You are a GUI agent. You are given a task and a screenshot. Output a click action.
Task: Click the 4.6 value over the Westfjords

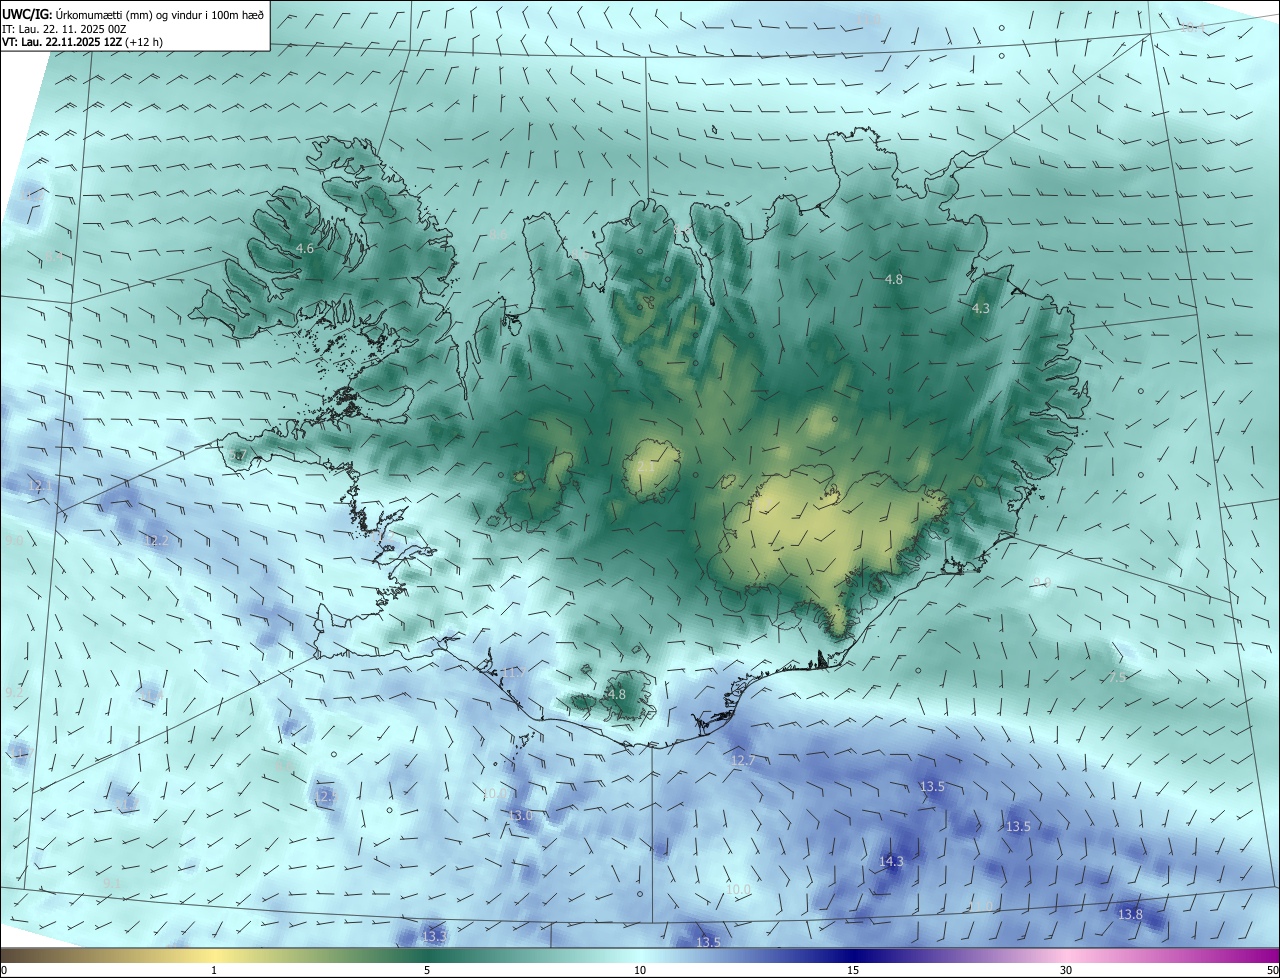coord(305,248)
